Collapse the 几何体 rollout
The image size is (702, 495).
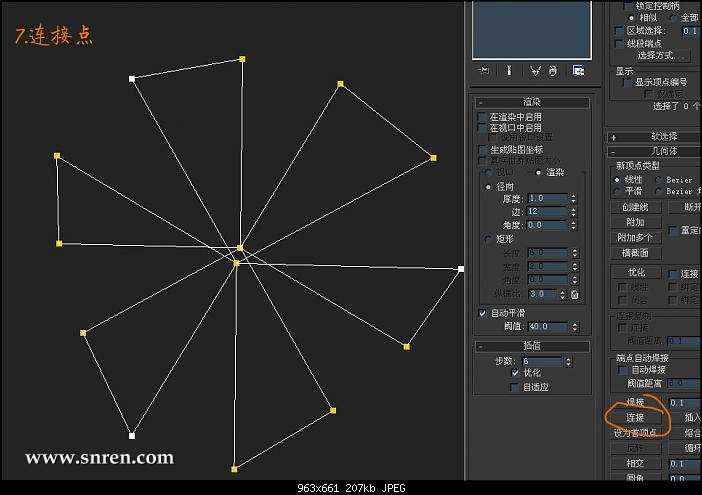654,151
